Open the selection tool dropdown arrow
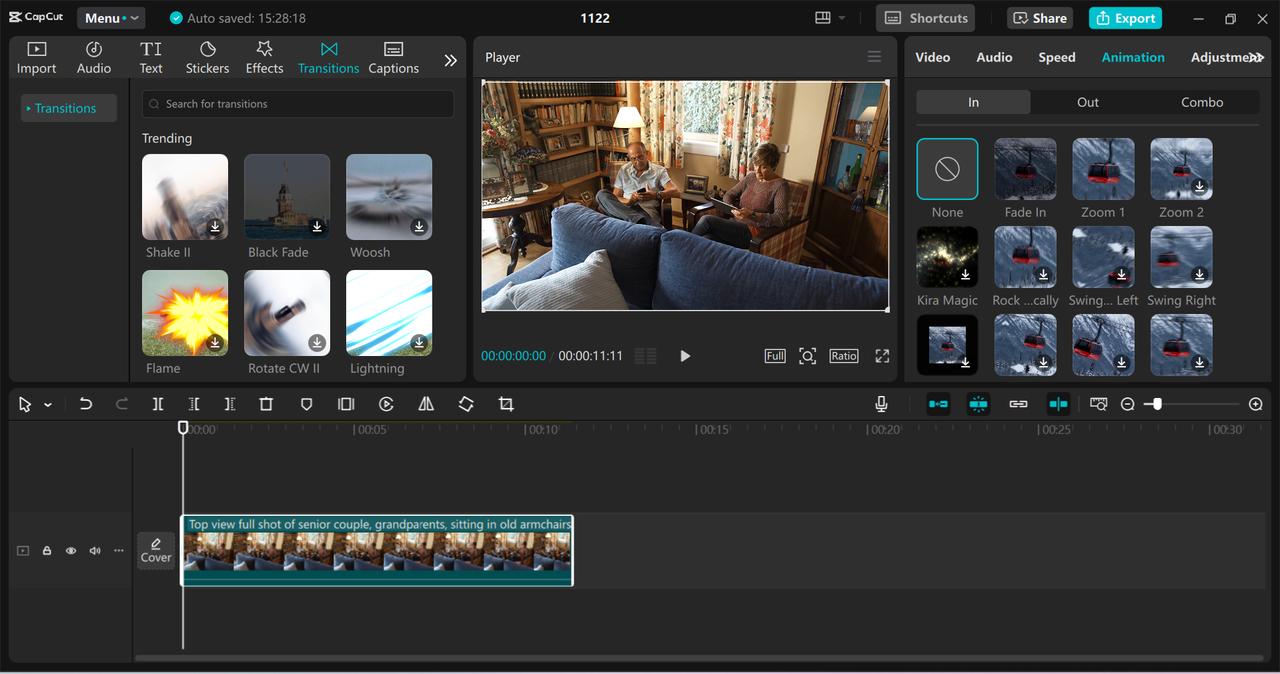 tap(47, 405)
